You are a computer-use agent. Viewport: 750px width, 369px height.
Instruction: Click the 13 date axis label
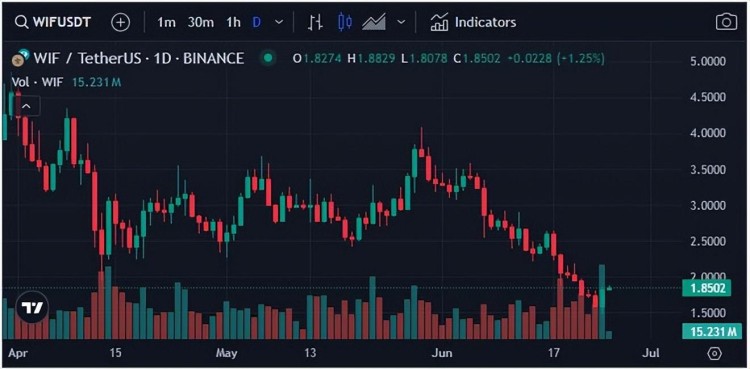click(310, 353)
